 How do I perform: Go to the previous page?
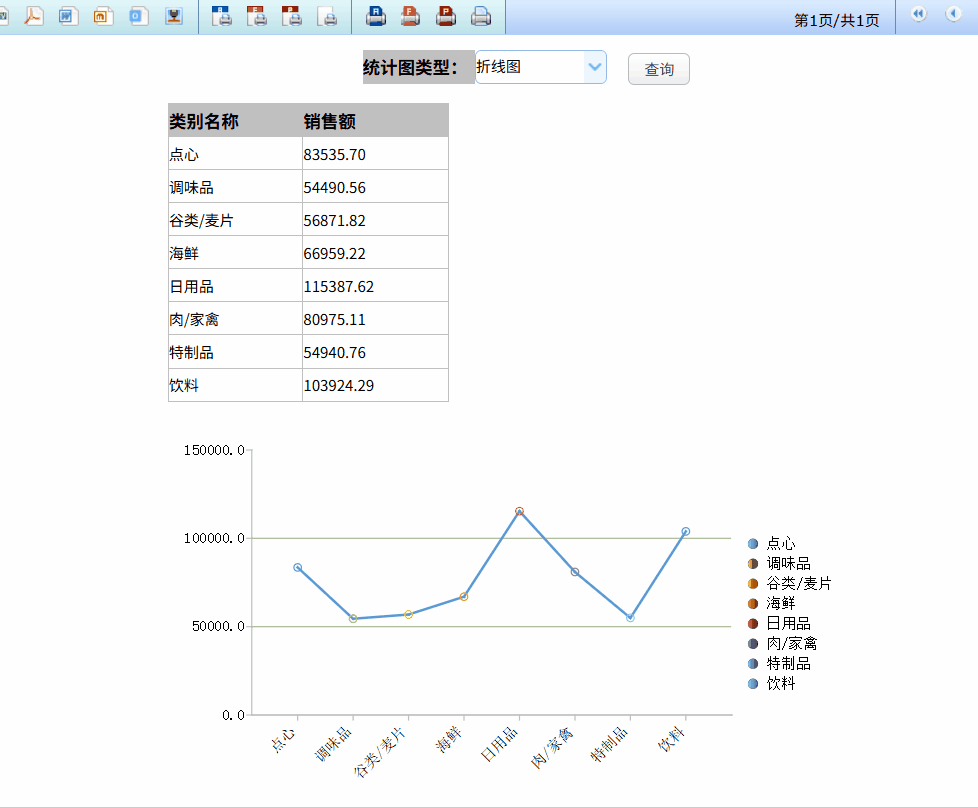tap(952, 14)
